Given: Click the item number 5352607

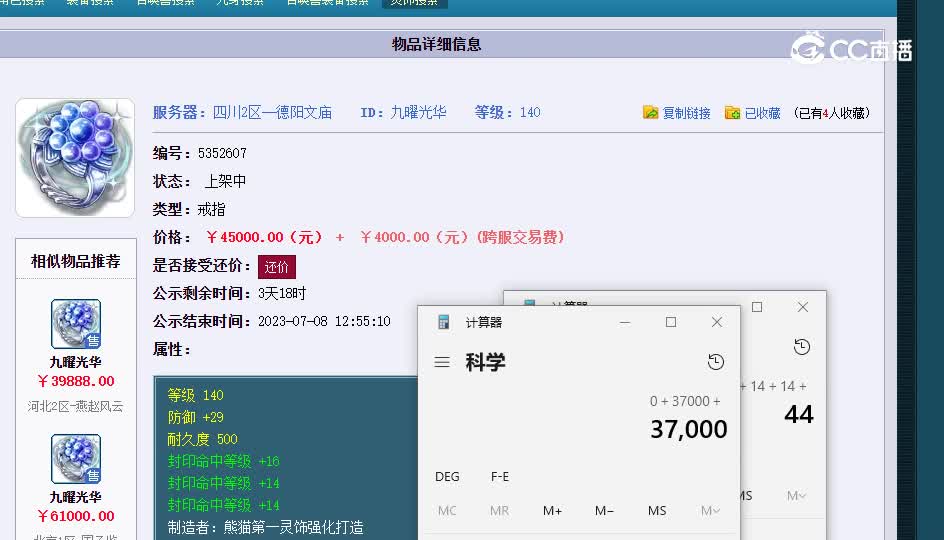Looking at the screenshot, I should 222,154.
